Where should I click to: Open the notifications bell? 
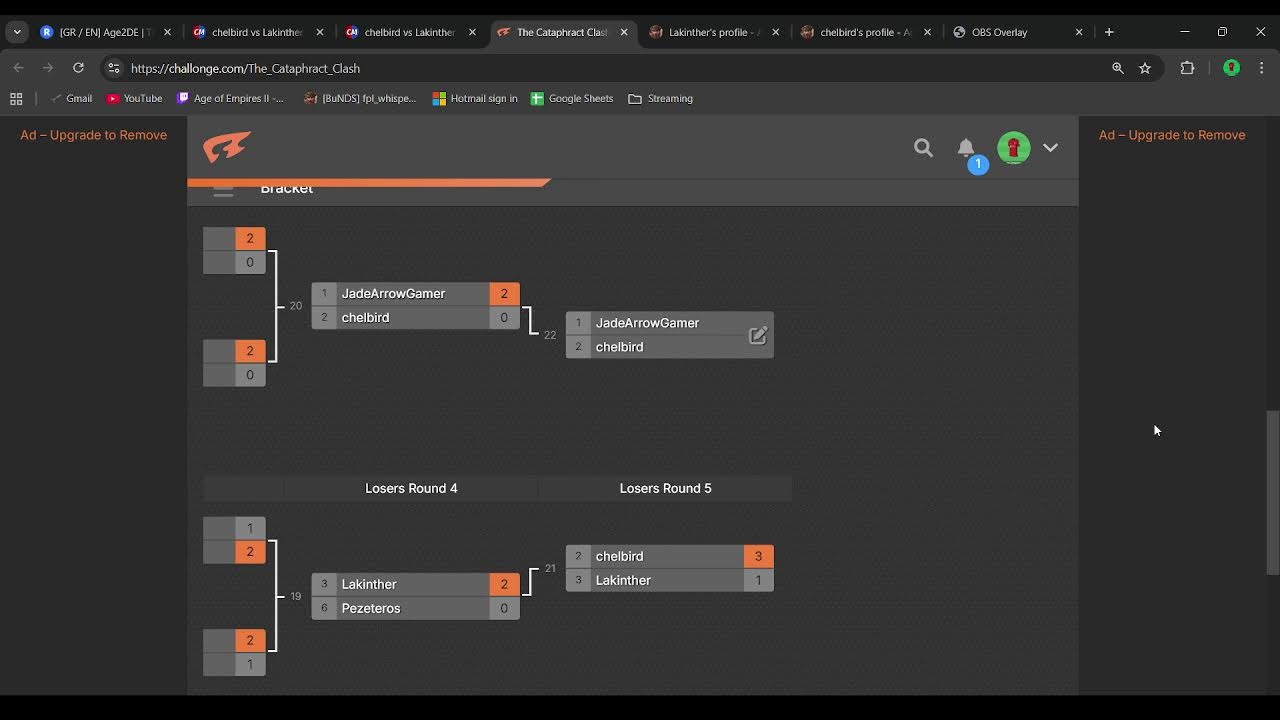click(966, 148)
